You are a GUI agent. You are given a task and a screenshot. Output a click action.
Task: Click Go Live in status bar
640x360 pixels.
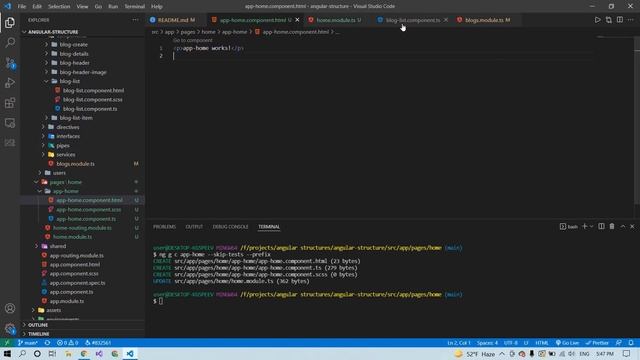[567, 342]
